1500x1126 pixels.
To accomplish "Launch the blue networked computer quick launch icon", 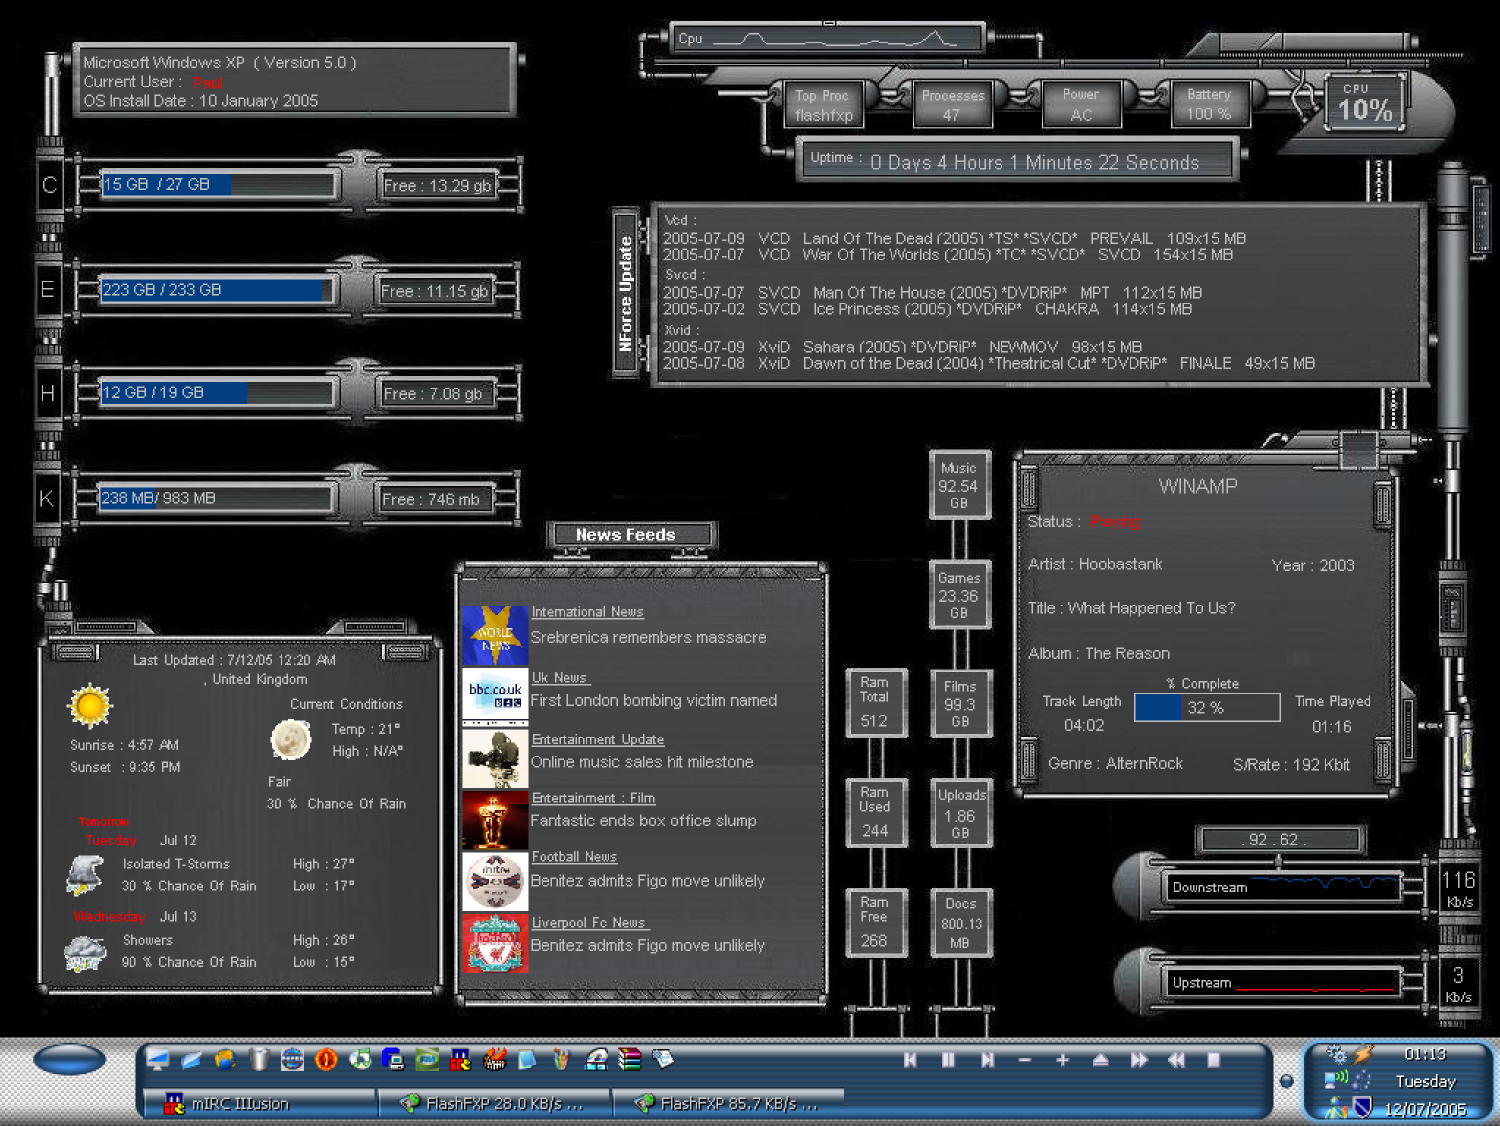I will click(x=393, y=1059).
